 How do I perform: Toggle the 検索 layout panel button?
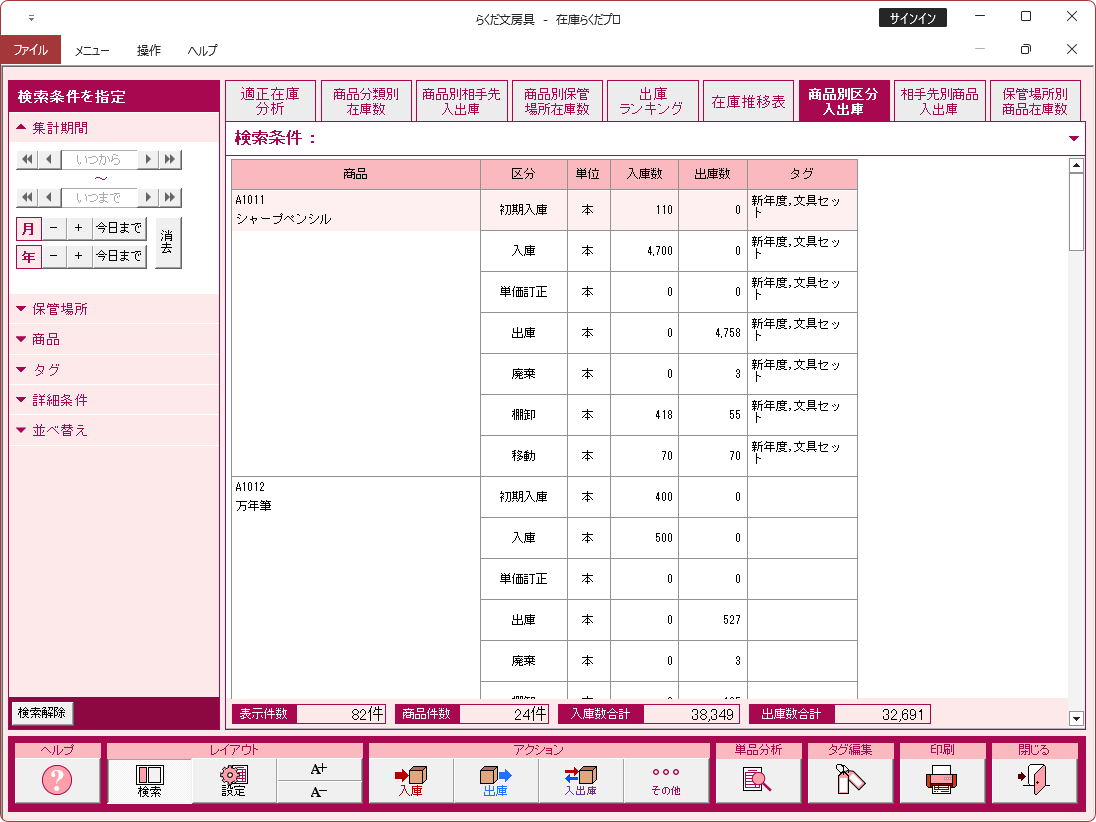coord(150,781)
